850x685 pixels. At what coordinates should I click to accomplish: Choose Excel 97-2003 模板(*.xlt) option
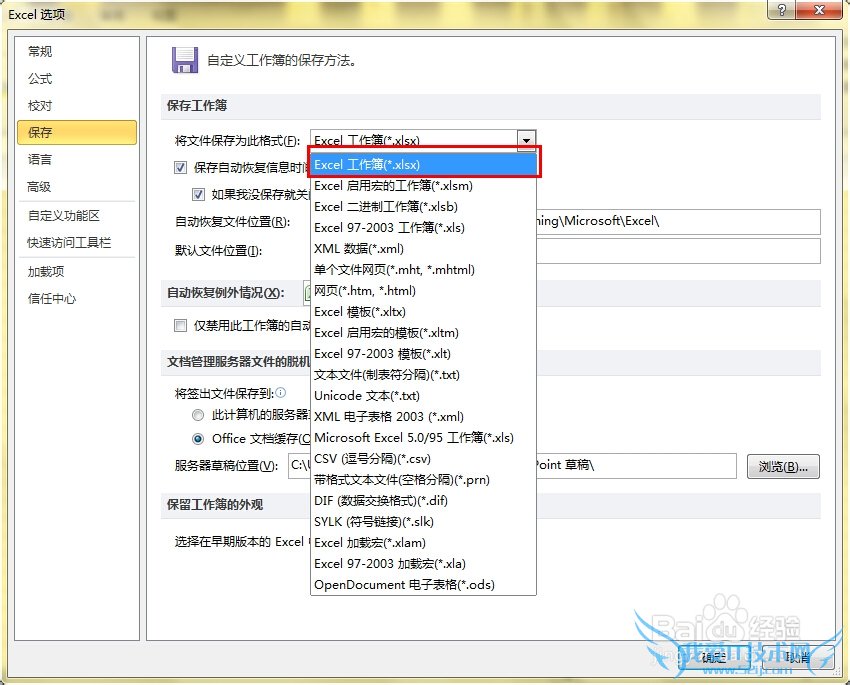[423, 353]
